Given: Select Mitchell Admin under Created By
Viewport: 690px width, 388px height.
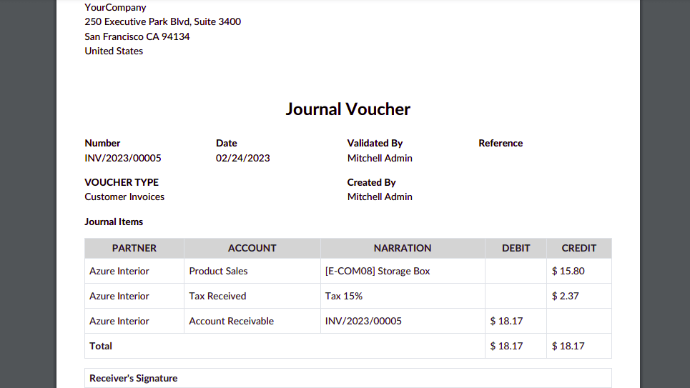Looking at the screenshot, I should [380, 197].
